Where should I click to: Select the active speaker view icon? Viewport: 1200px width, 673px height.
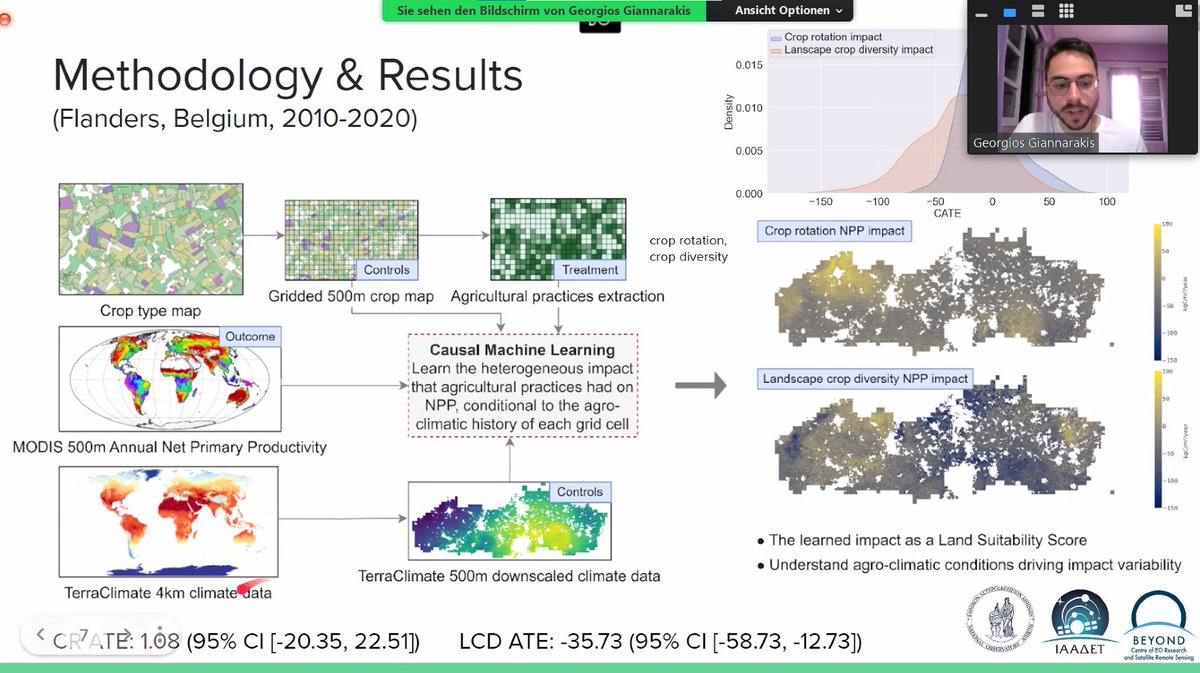[1009, 12]
